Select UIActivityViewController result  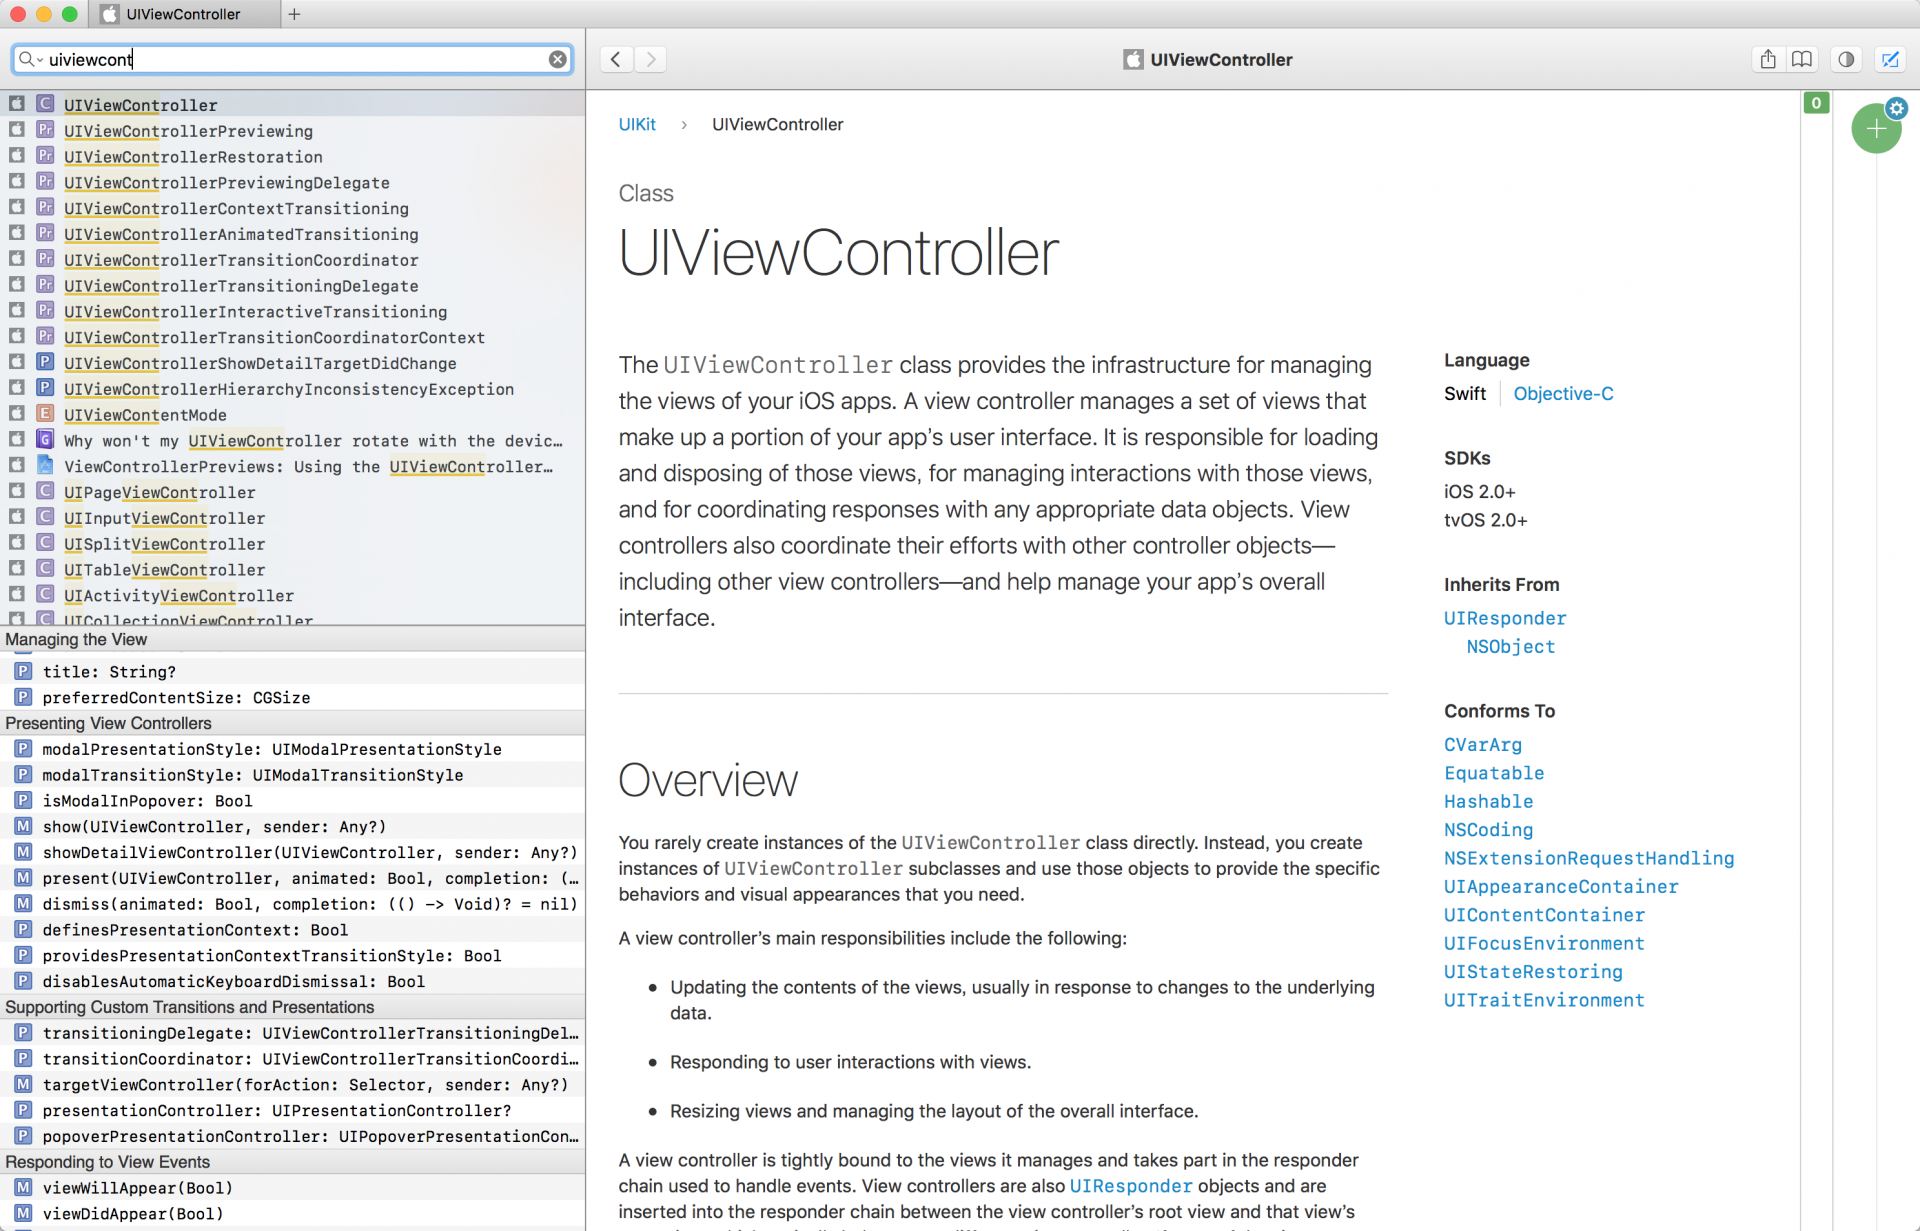(292, 595)
